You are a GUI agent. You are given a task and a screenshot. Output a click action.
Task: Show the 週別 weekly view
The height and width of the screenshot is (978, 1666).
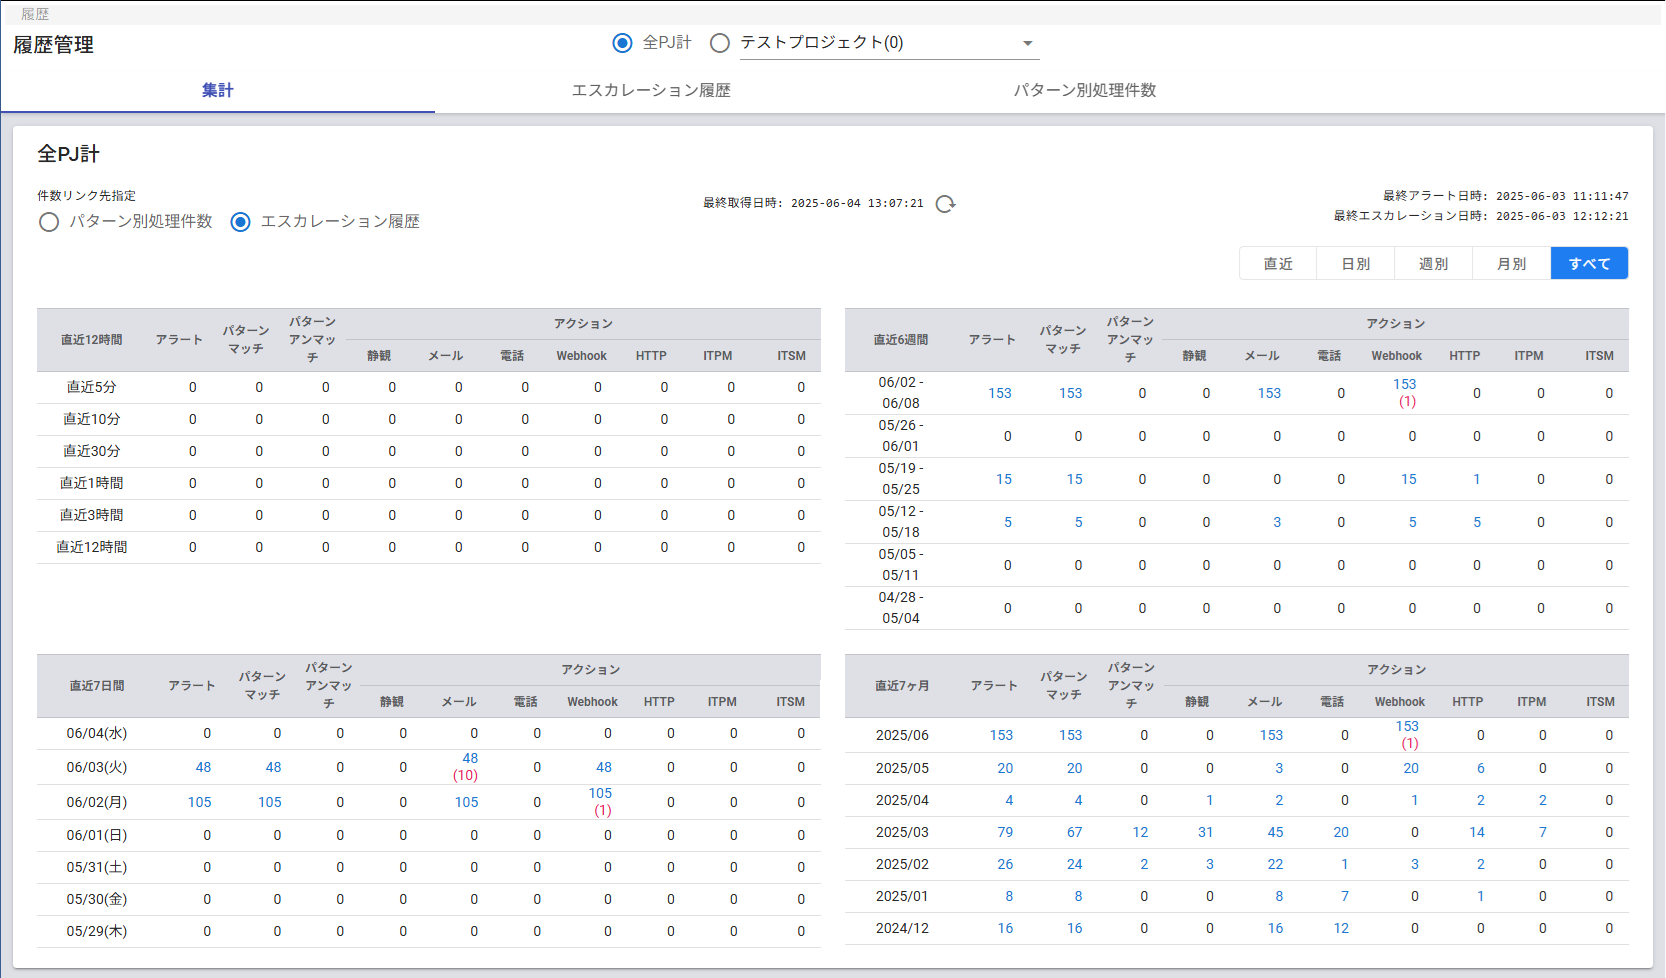pos(1433,264)
